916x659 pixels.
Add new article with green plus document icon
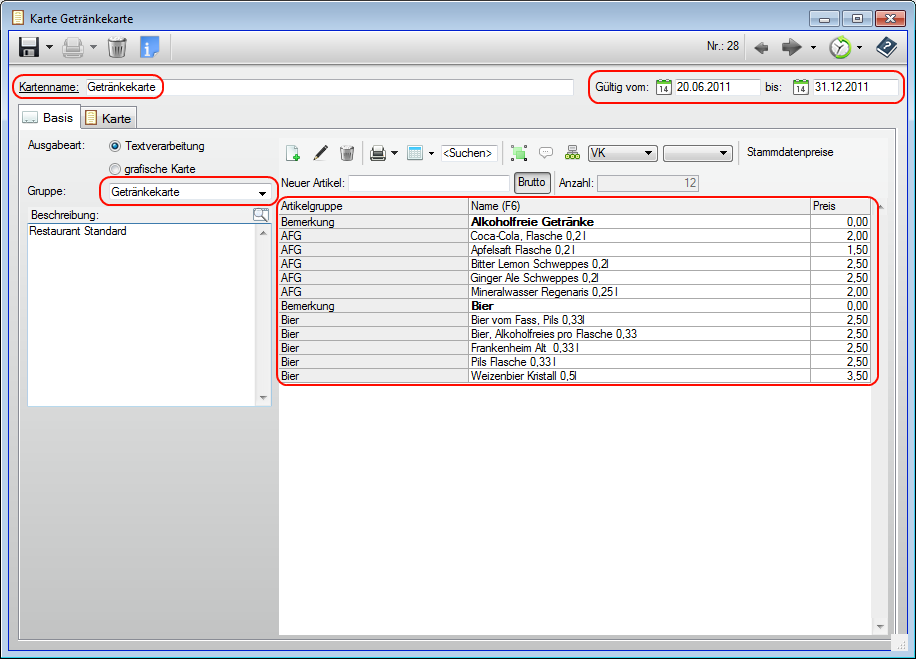click(293, 153)
